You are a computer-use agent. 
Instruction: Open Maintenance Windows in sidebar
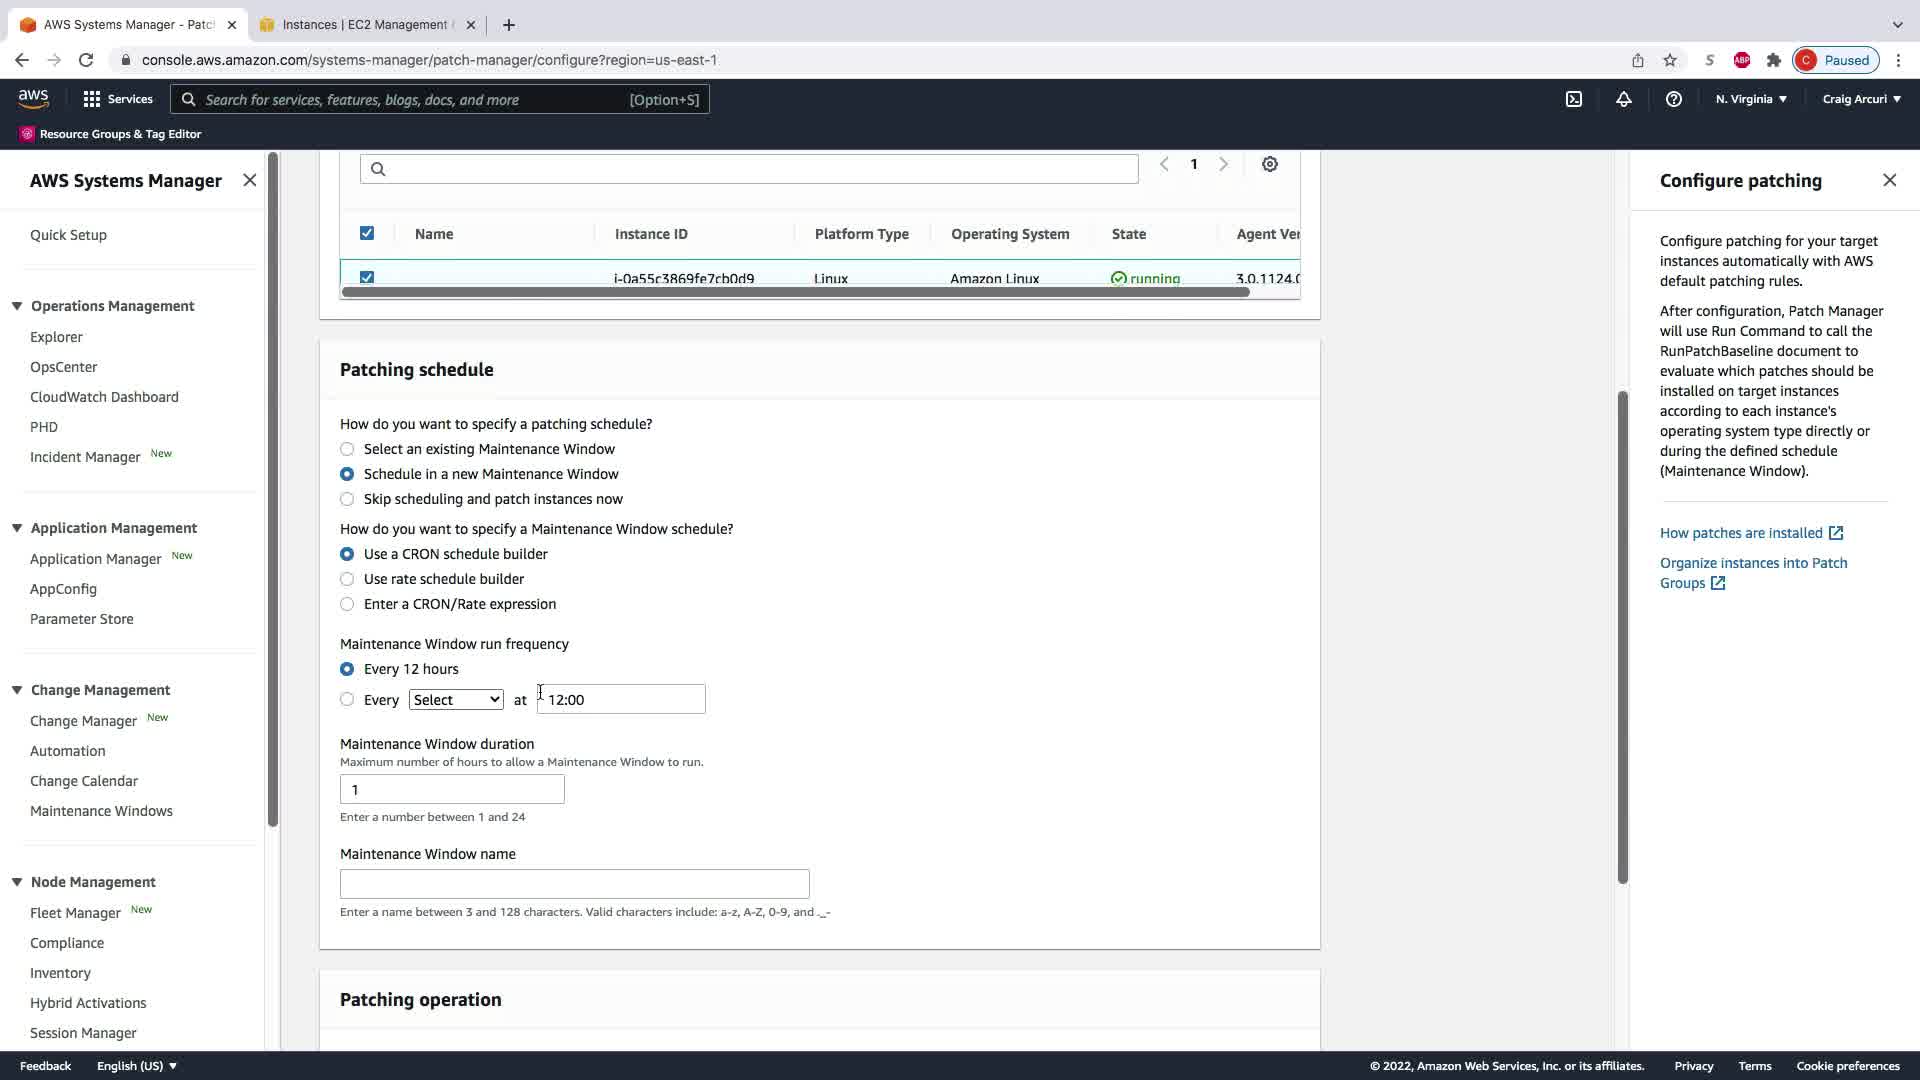[x=101, y=811]
